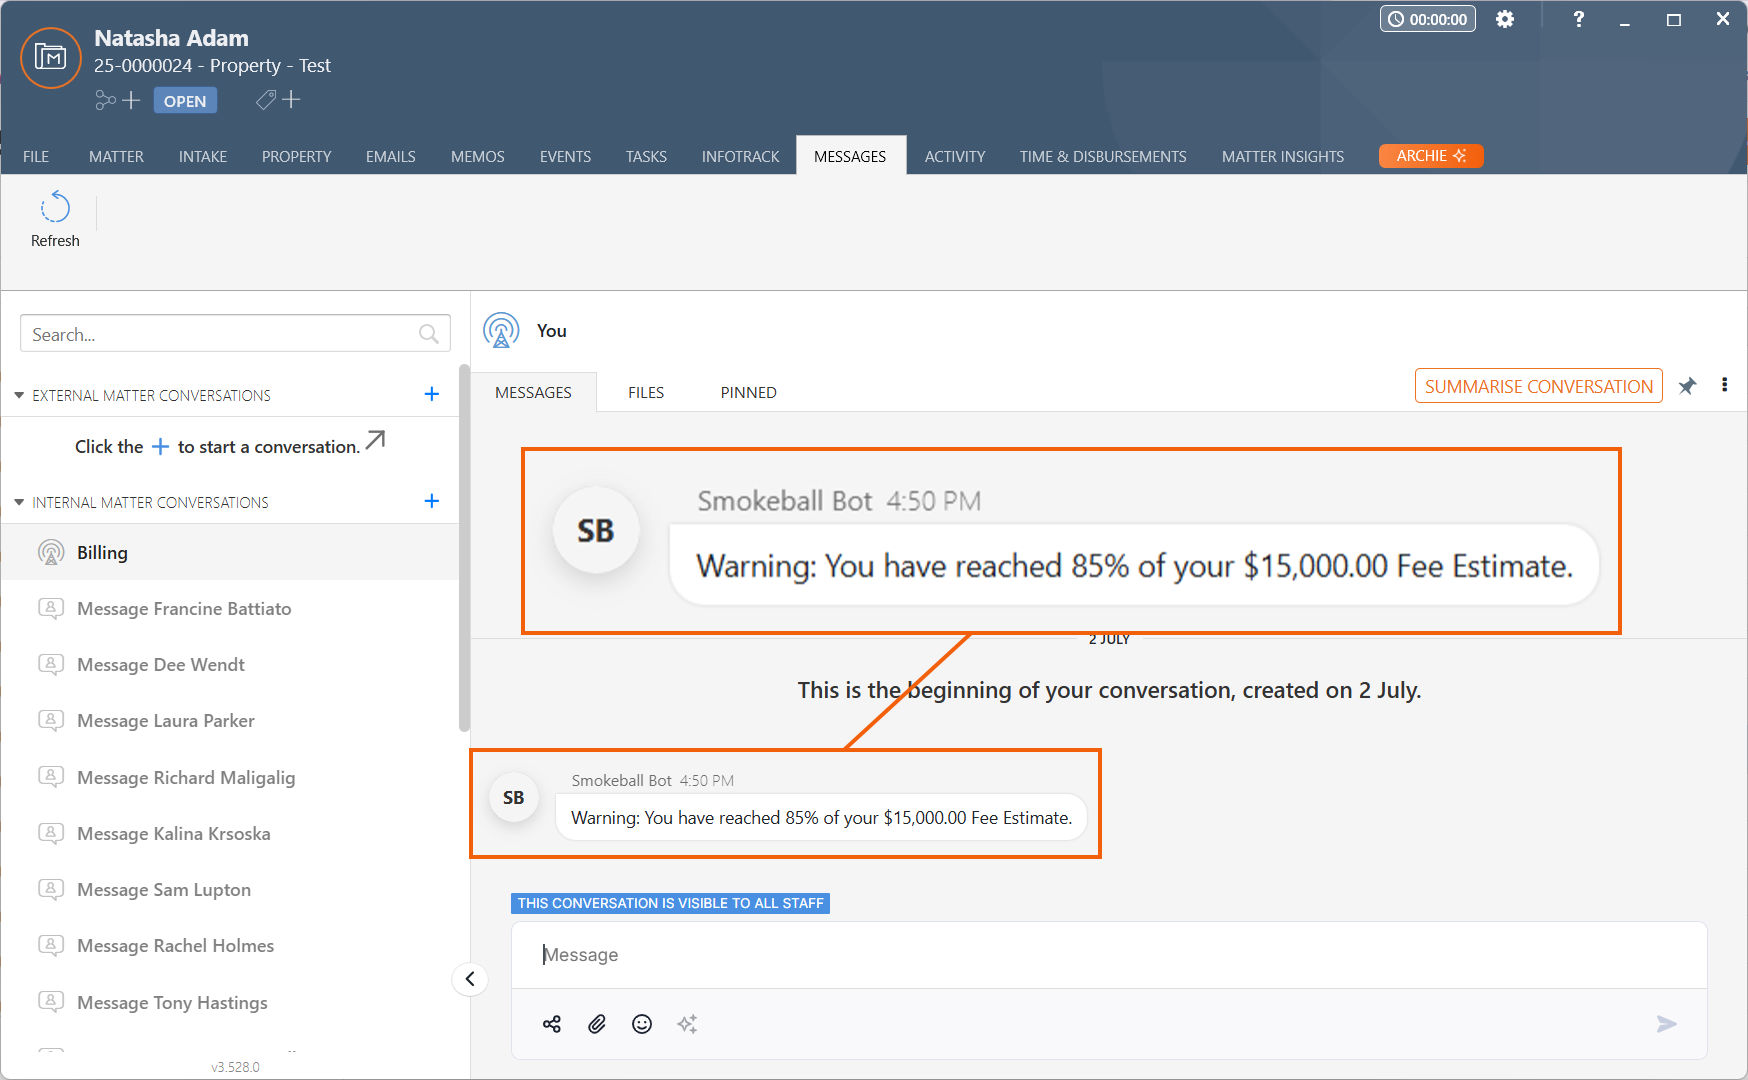
Task: Open Message Tony Hastings conversation
Action: point(230,1002)
